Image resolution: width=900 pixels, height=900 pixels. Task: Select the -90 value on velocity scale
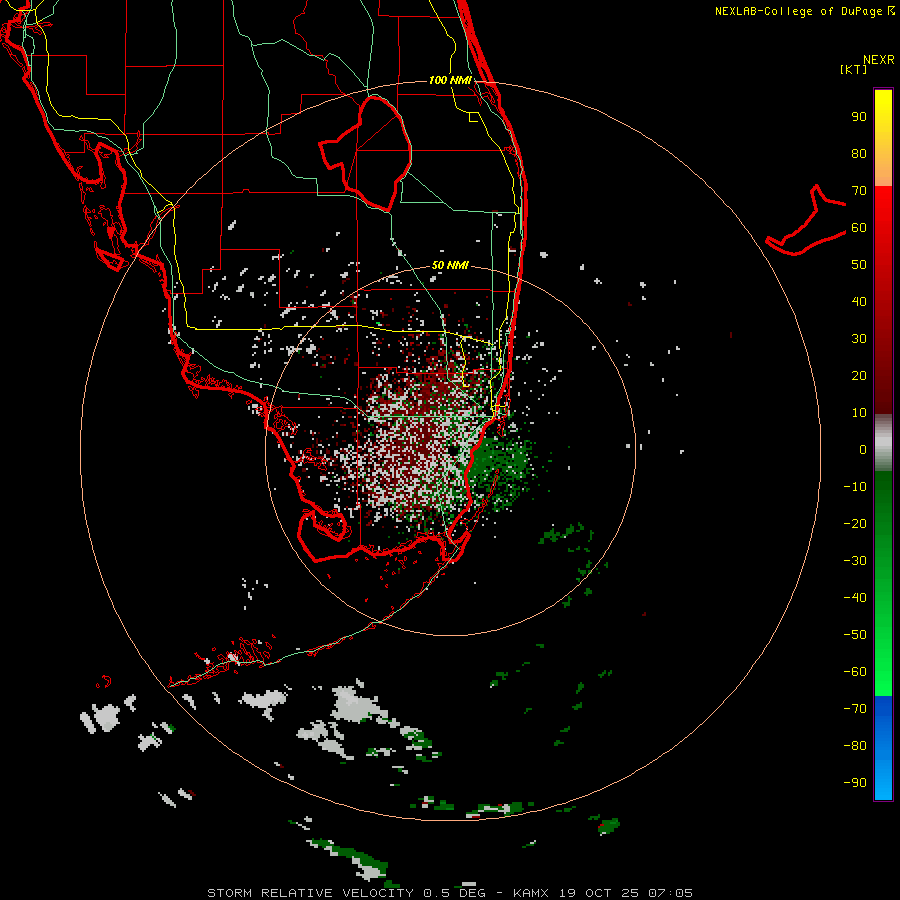[855, 783]
